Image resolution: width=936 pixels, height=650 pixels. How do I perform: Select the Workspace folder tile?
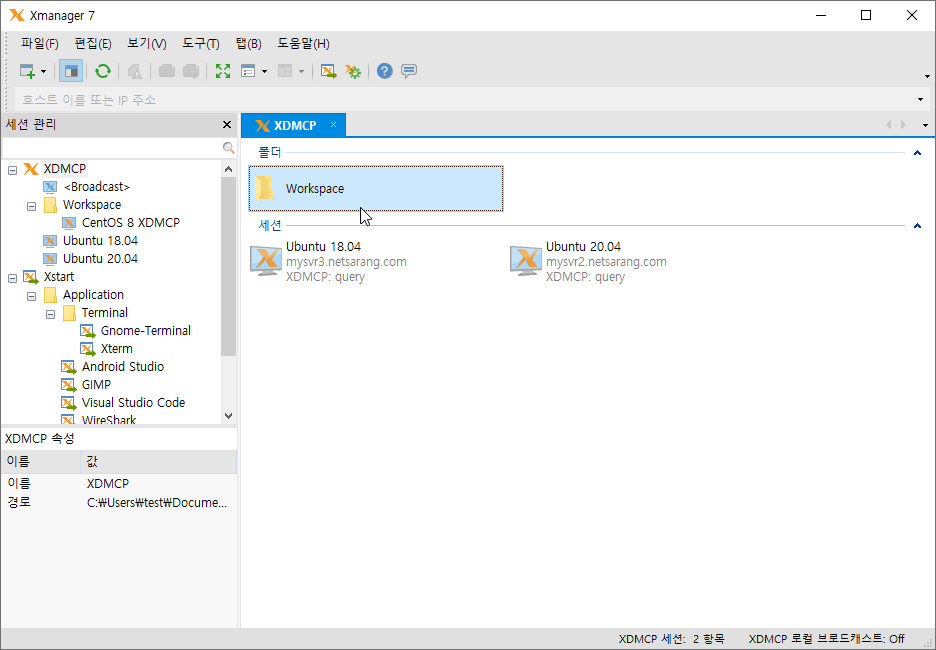click(376, 189)
